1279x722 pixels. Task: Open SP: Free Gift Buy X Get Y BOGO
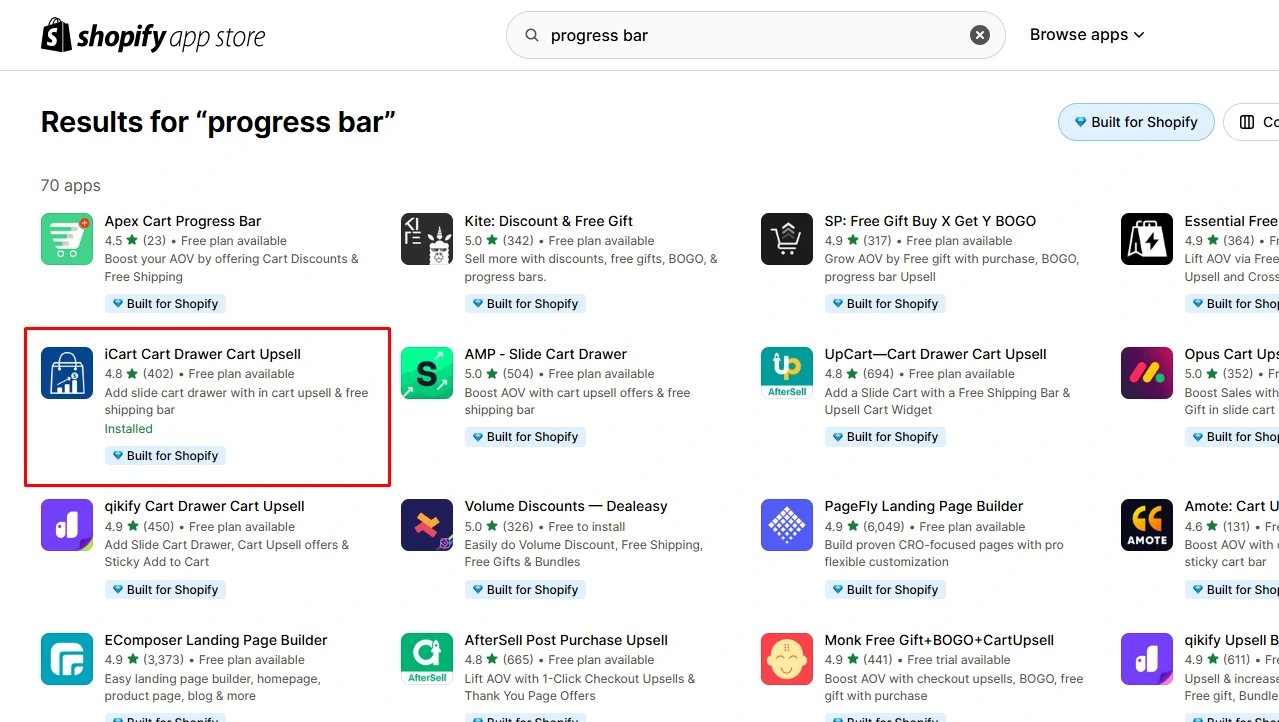(930, 221)
